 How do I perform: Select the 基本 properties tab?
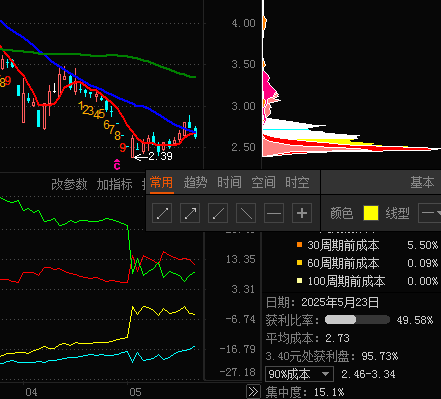[422, 182]
